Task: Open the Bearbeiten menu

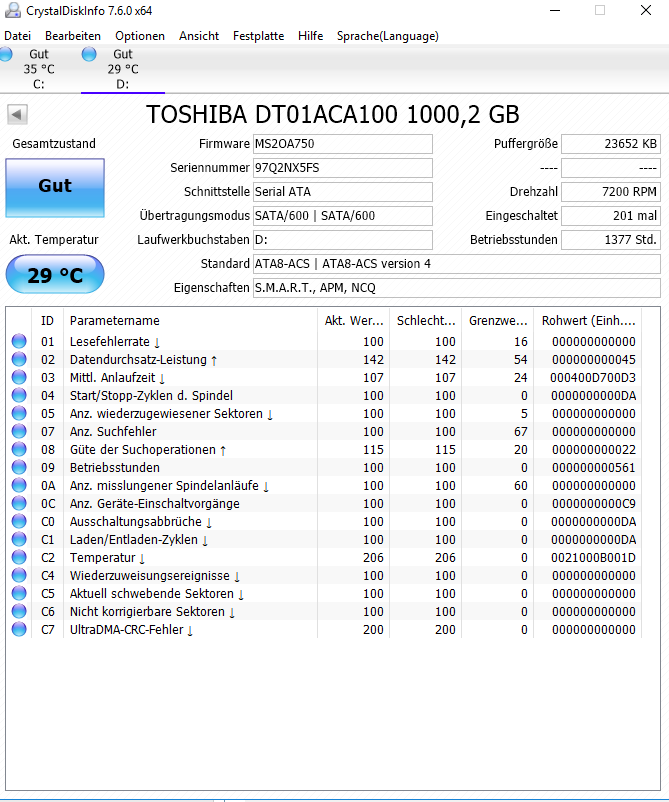Action: 73,36
